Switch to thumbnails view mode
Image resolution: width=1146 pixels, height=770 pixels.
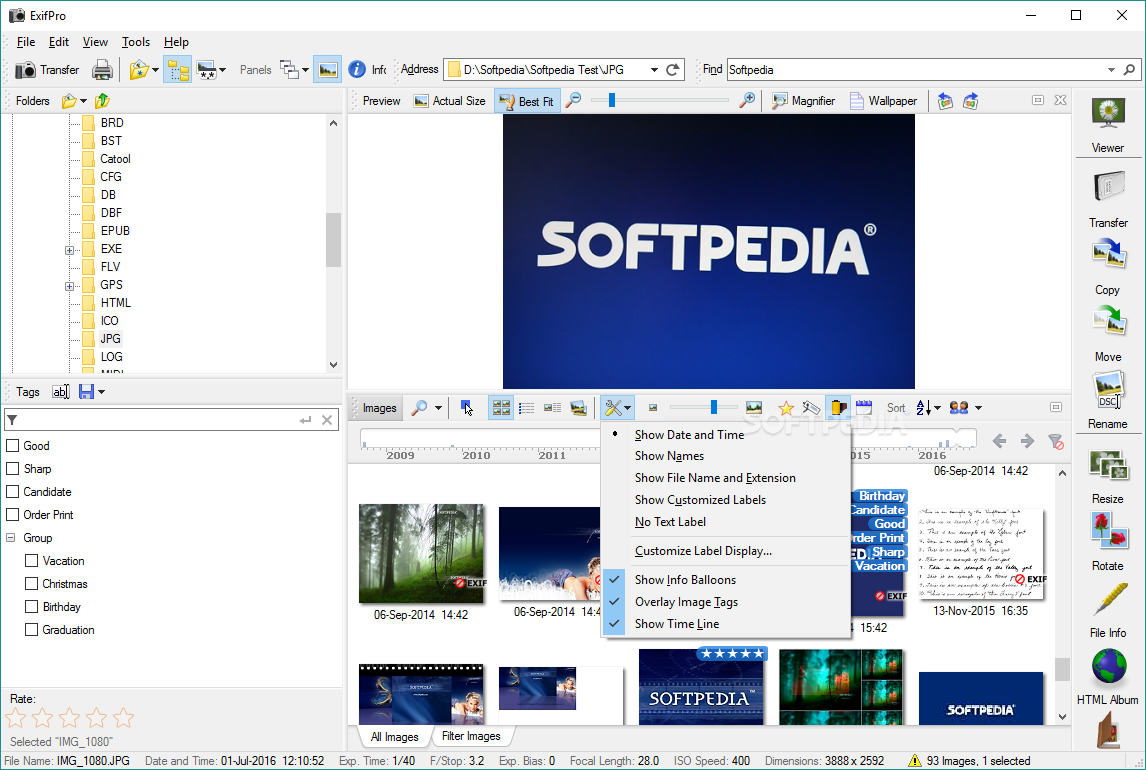coord(501,408)
